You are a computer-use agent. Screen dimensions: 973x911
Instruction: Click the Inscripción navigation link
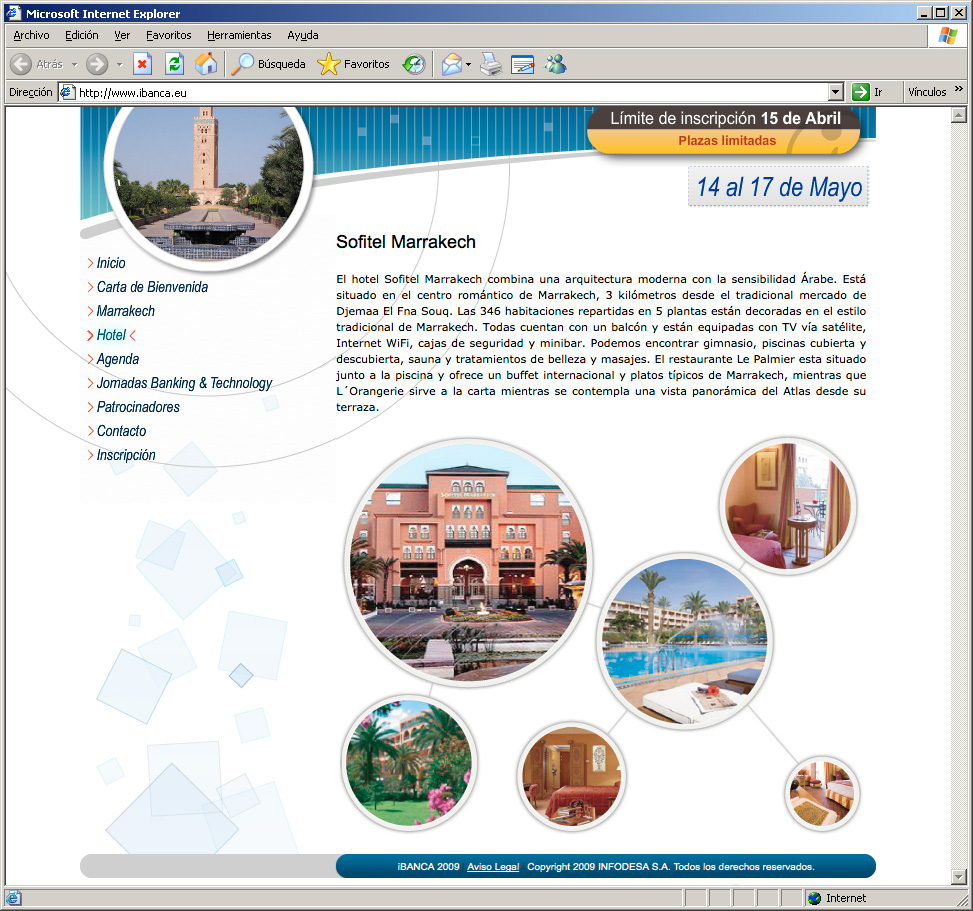coord(125,455)
